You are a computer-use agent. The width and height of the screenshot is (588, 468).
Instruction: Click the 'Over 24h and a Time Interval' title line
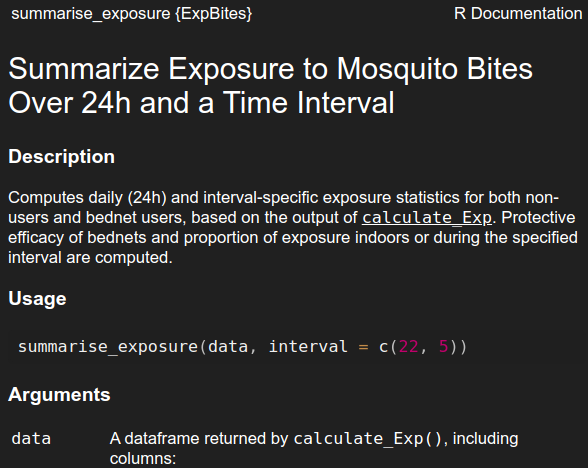tap(201, 102)
